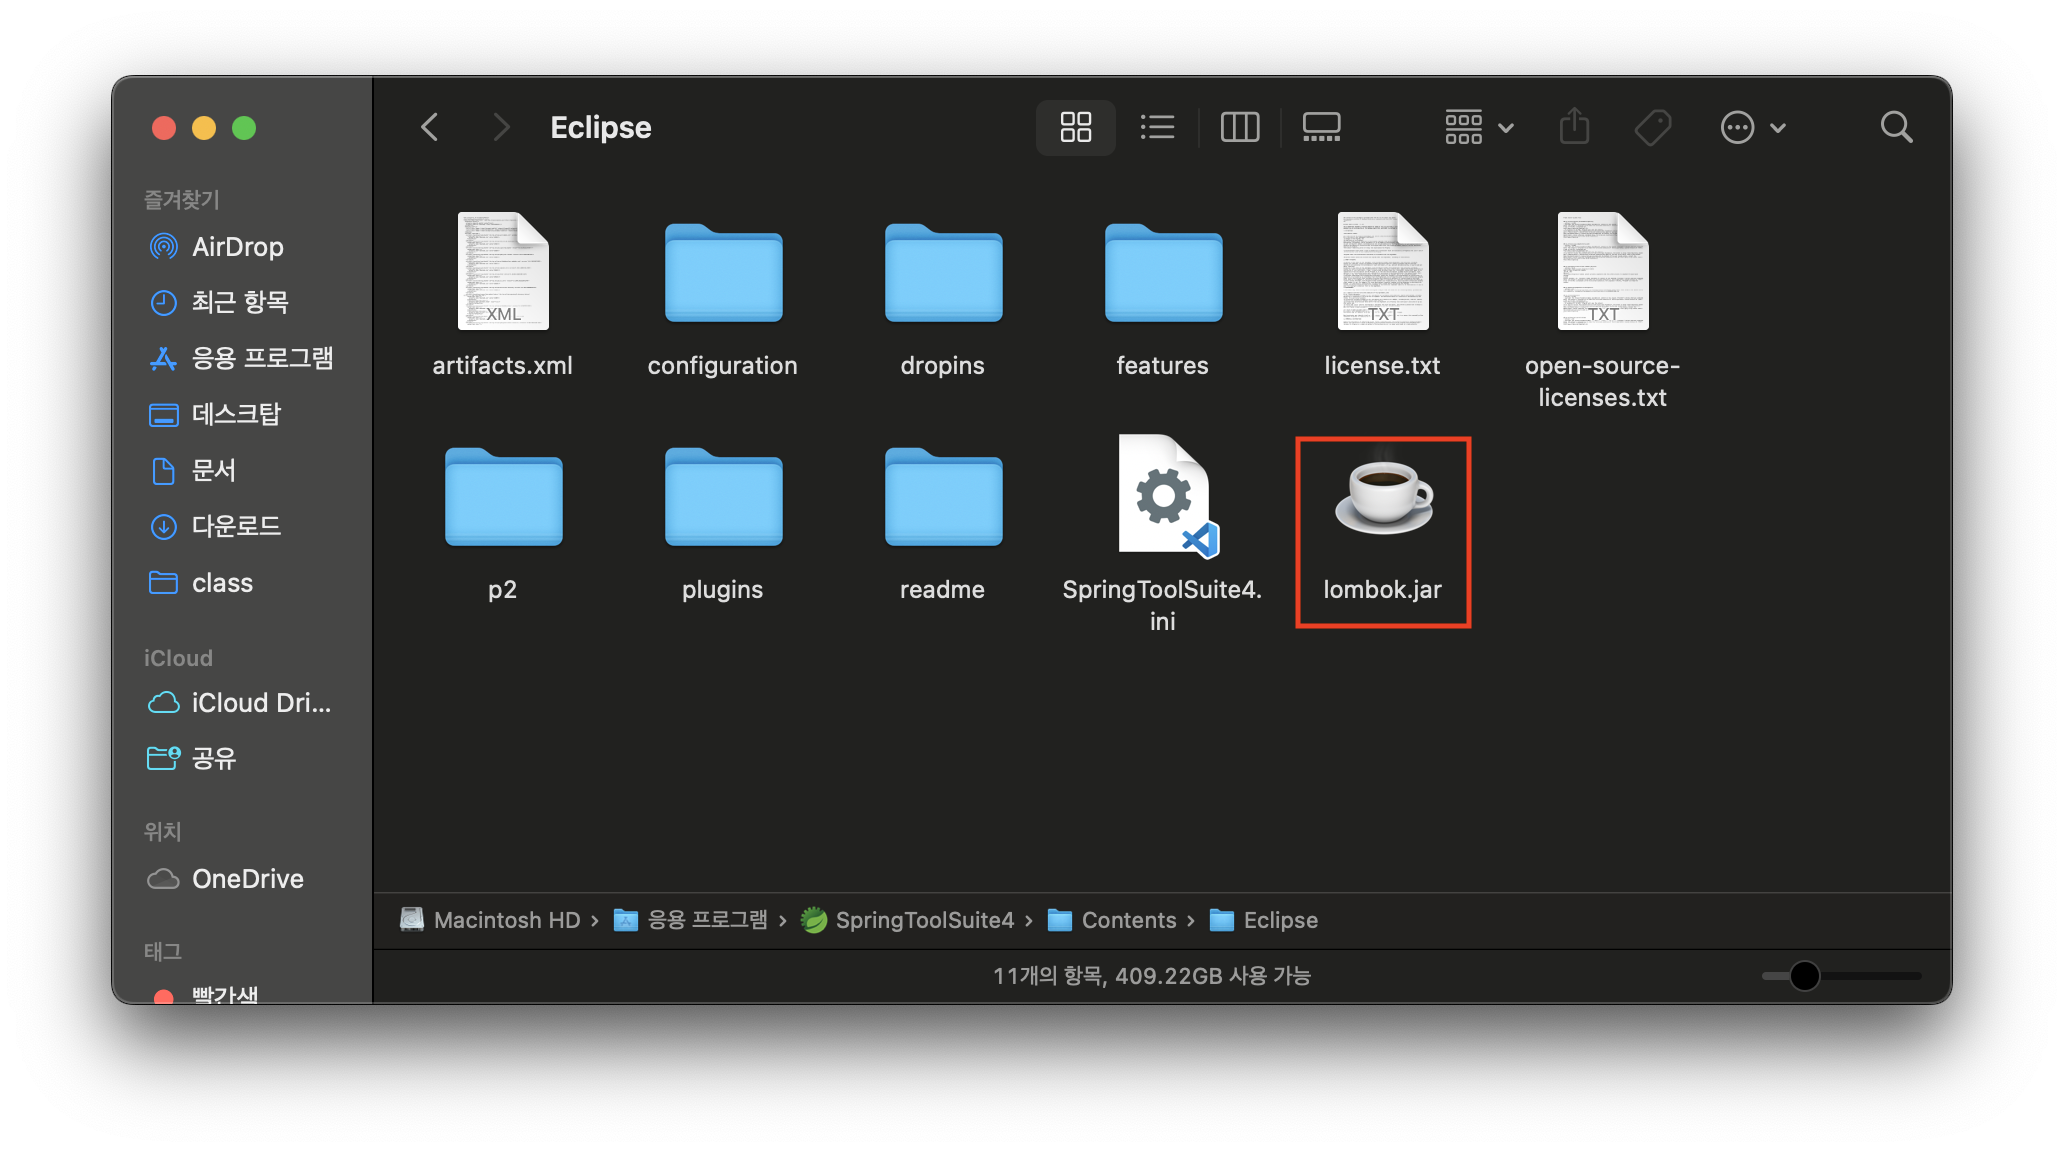Switch to list view
The height and width of the screenshot is (1152, 2064).
pos(1157,127)
